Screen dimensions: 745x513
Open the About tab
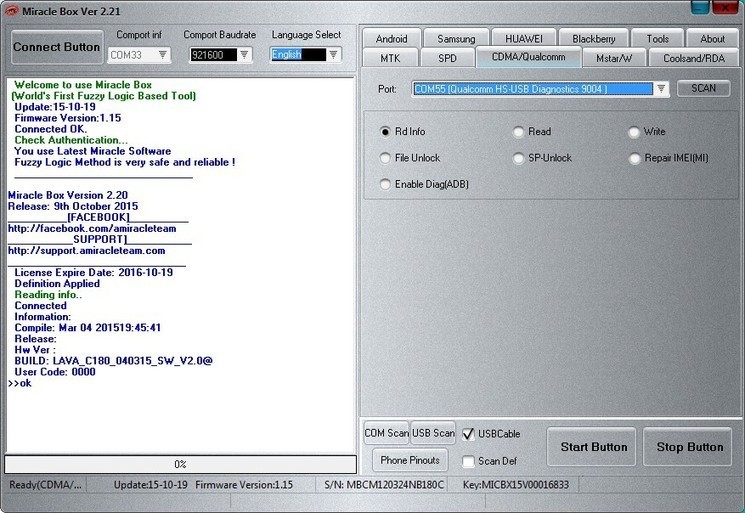coord(712,38)
